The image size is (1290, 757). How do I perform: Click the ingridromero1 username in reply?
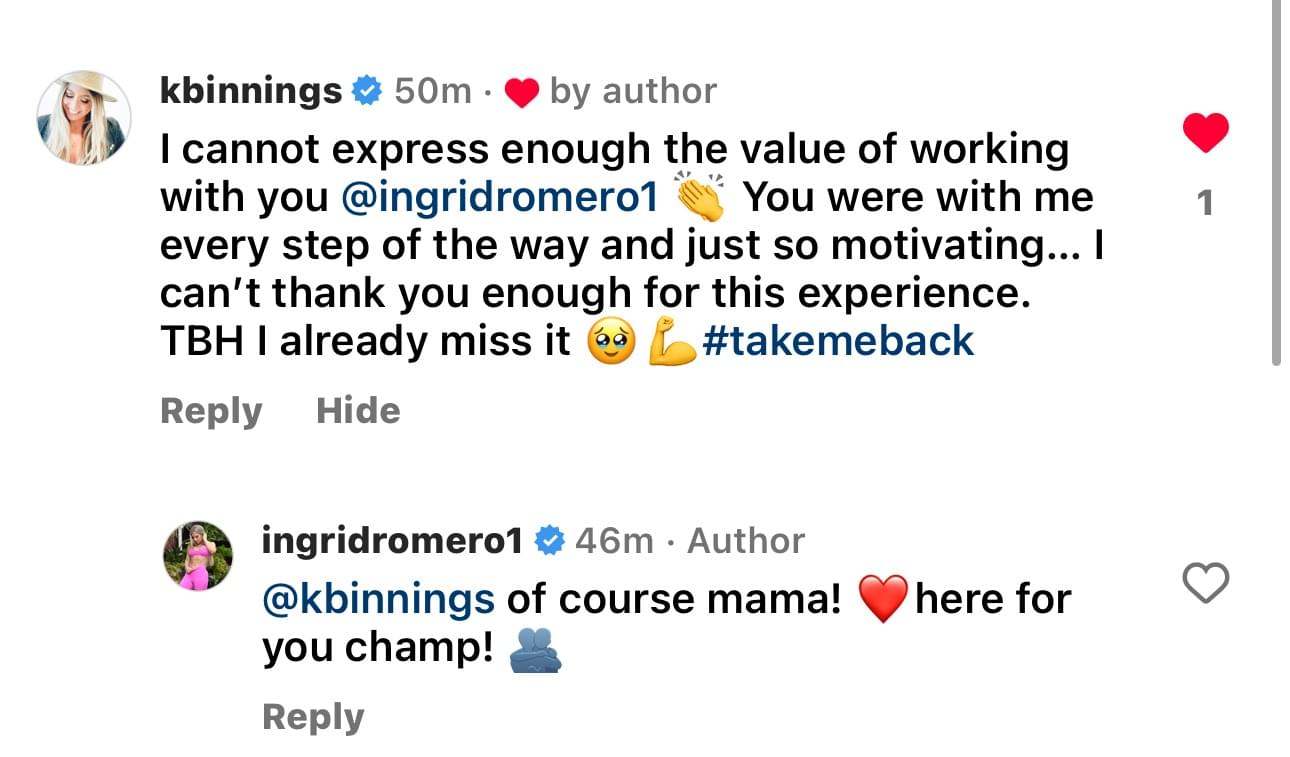pos(392,541)
